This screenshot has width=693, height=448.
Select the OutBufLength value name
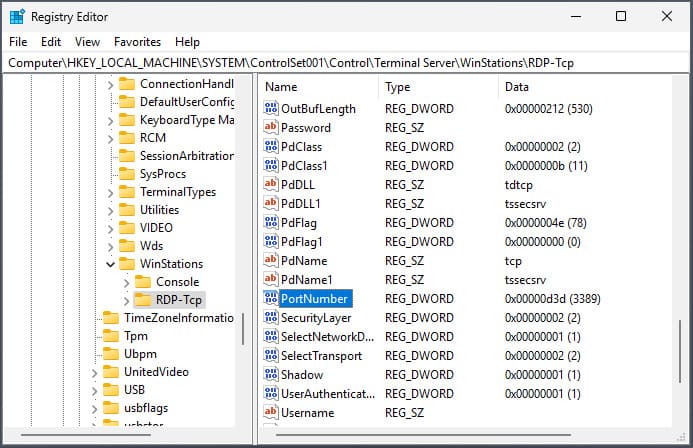point(318,109)
